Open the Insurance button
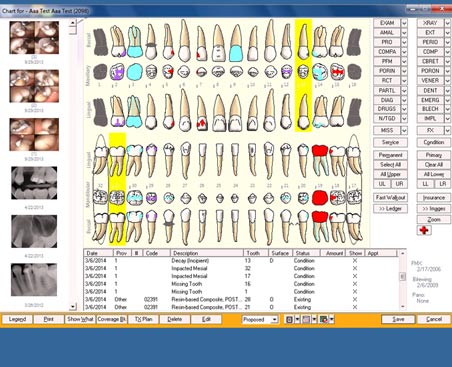The image size is (452, 367). [434, 198]
